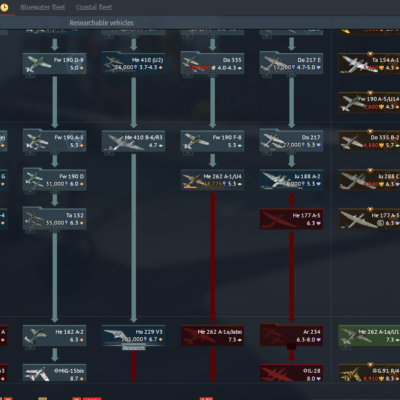Switch to the Bluewater fleet tab
The height and width of the screenshot is (400, 400).
pos(43,7)
